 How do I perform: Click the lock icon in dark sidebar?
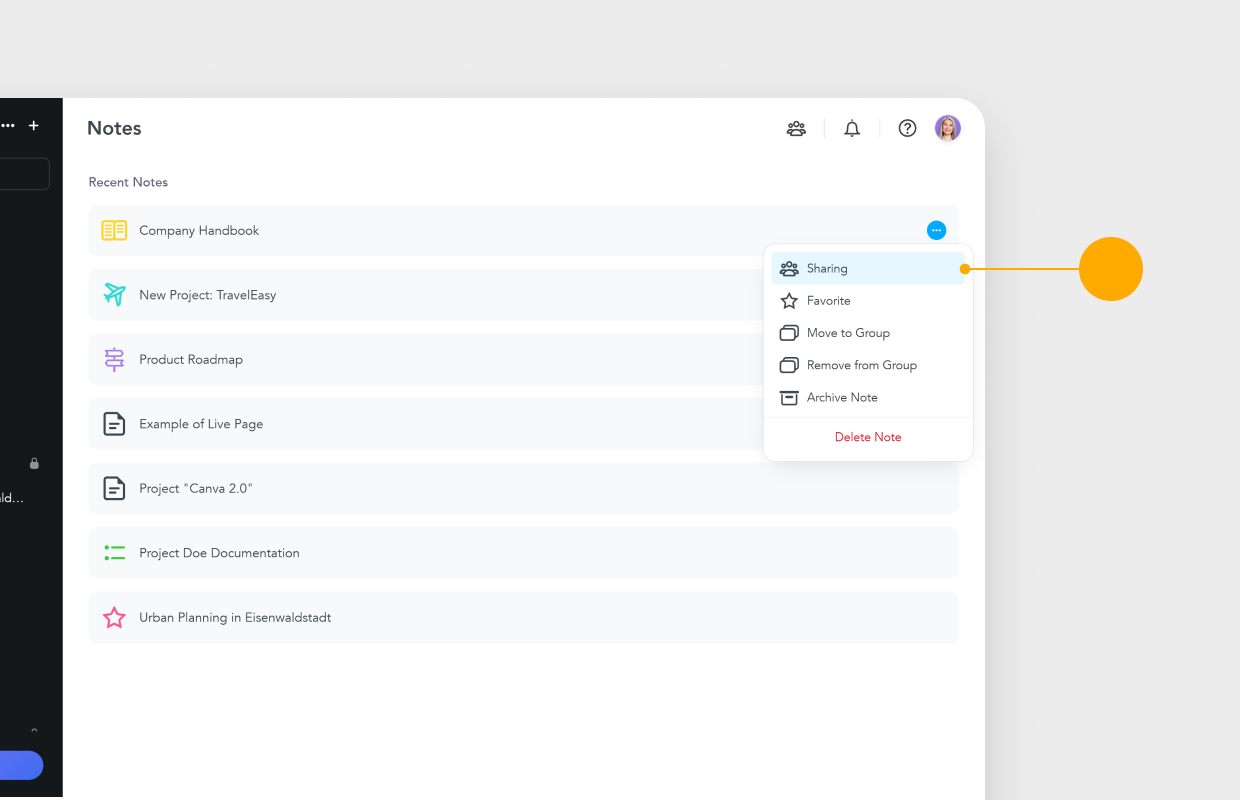coord(34,464)
